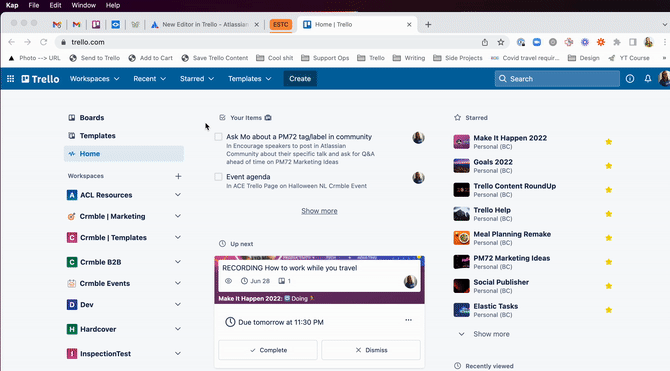
Task: Open a new browser tab with plus
Action: click(428, 24)
